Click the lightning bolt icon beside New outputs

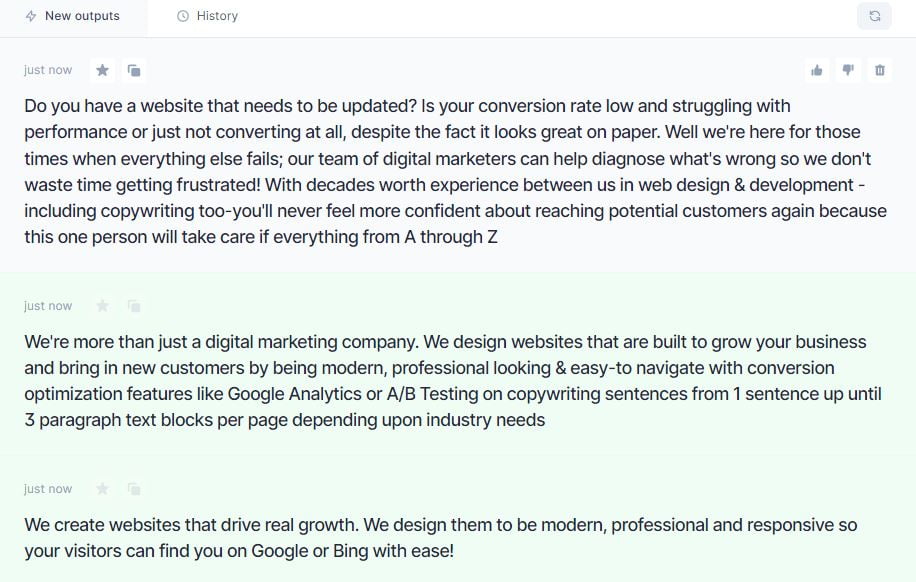(31, 16)
